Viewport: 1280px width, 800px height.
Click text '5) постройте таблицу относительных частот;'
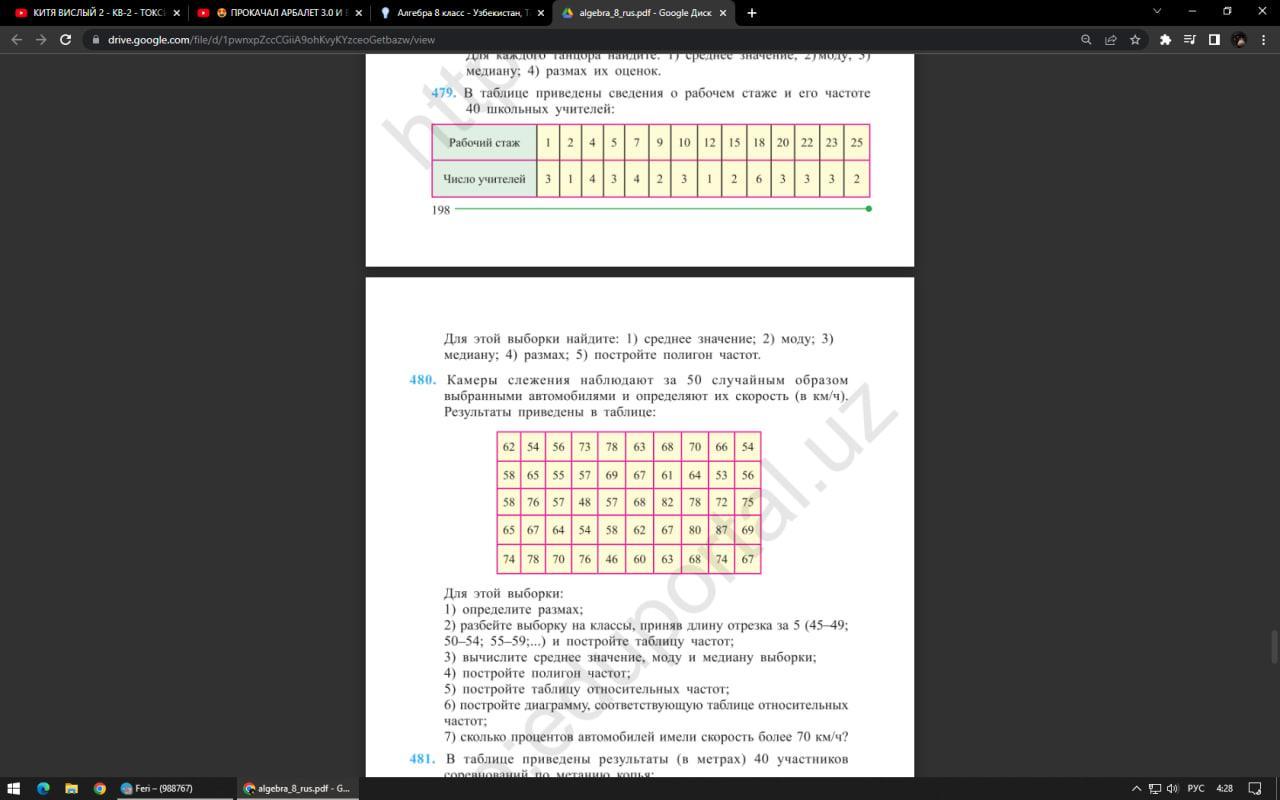click(x=587, y=689)
